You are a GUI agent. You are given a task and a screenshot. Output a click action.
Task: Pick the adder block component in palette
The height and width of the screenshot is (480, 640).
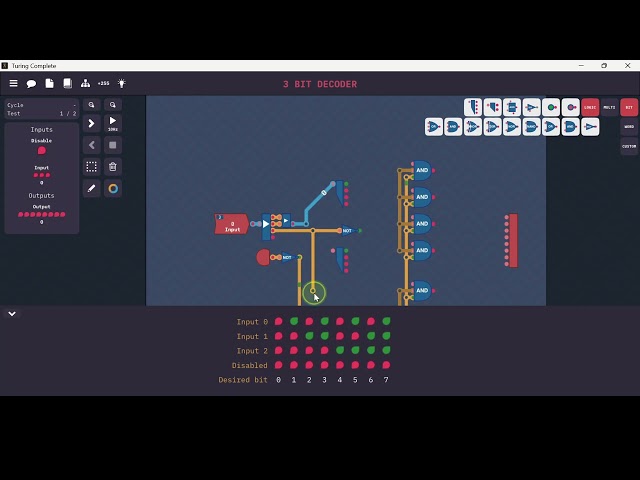coord(512,107)
